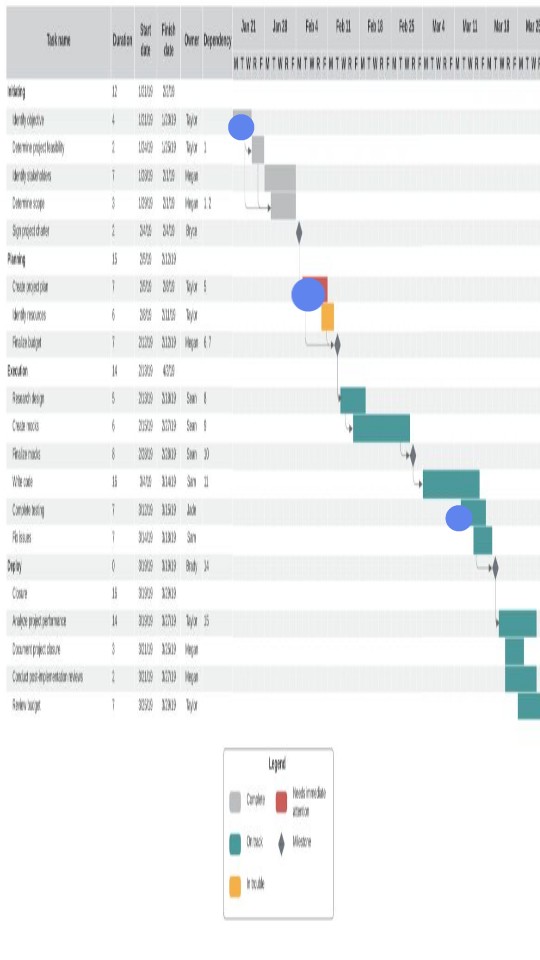Screen dimensions: 540x960
Task: Select the Planning phase row
Action: (272, 260)
